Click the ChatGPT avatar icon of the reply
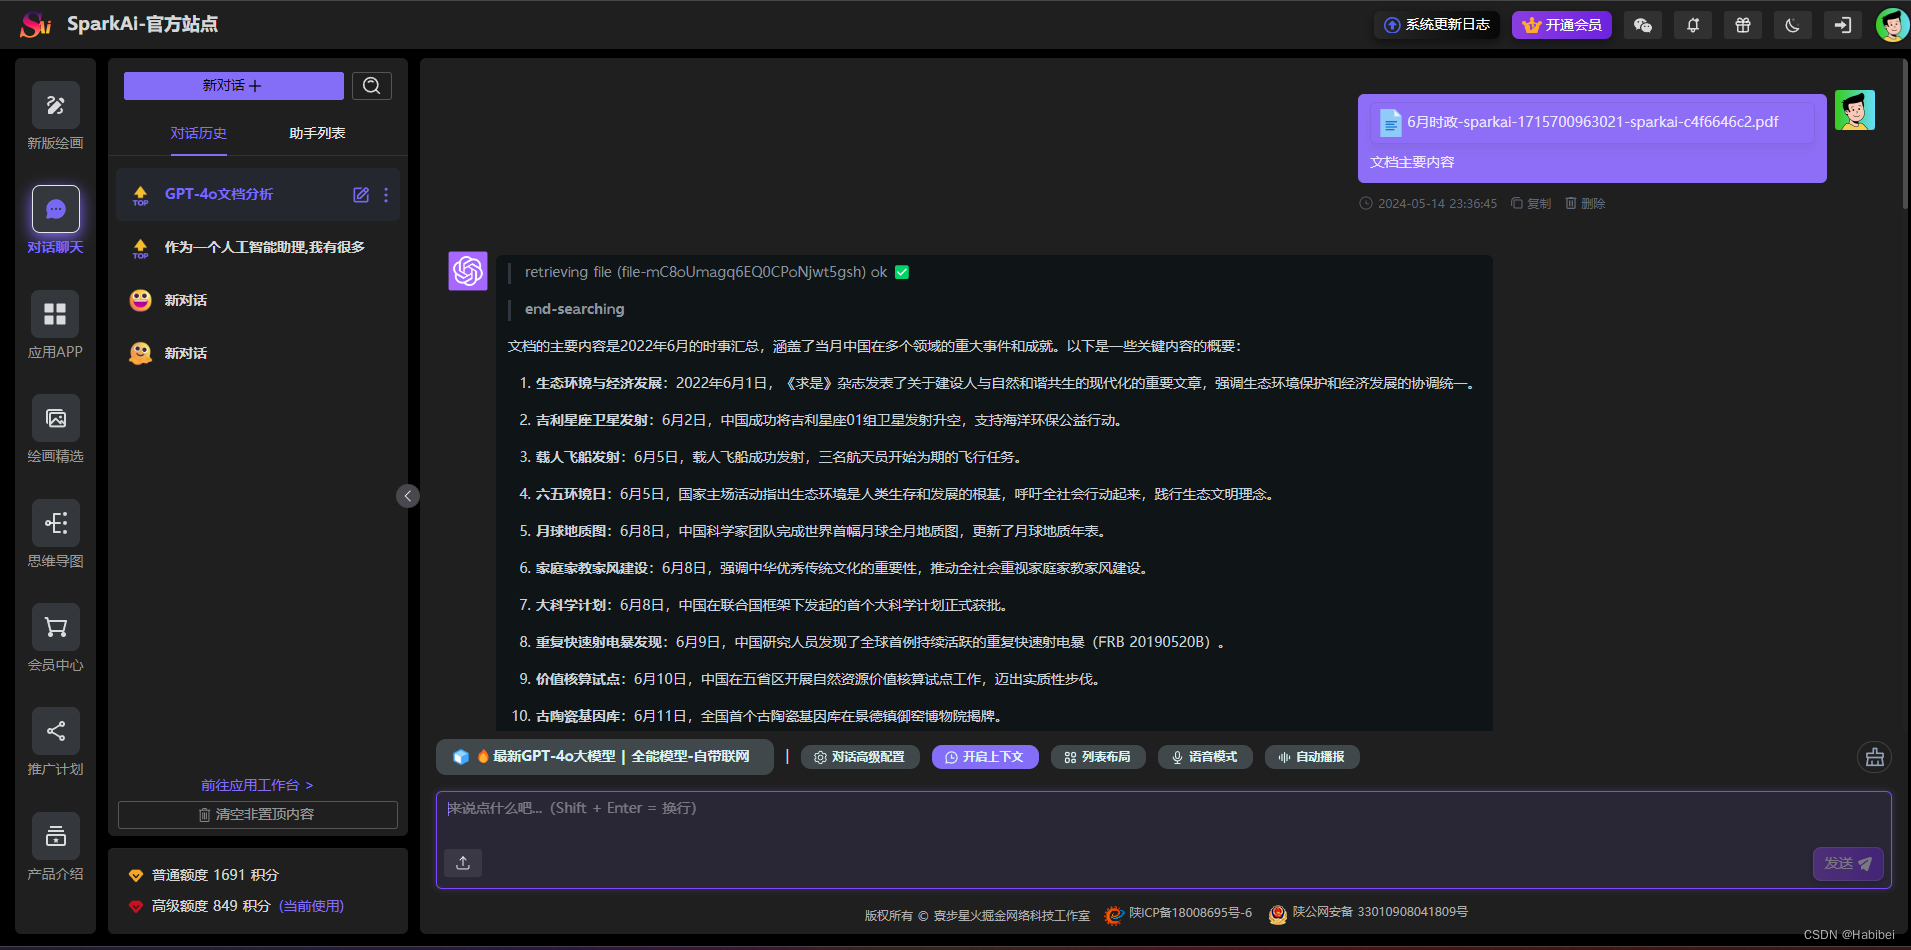This screenshot has width=1911, height=950. [468, 271]
